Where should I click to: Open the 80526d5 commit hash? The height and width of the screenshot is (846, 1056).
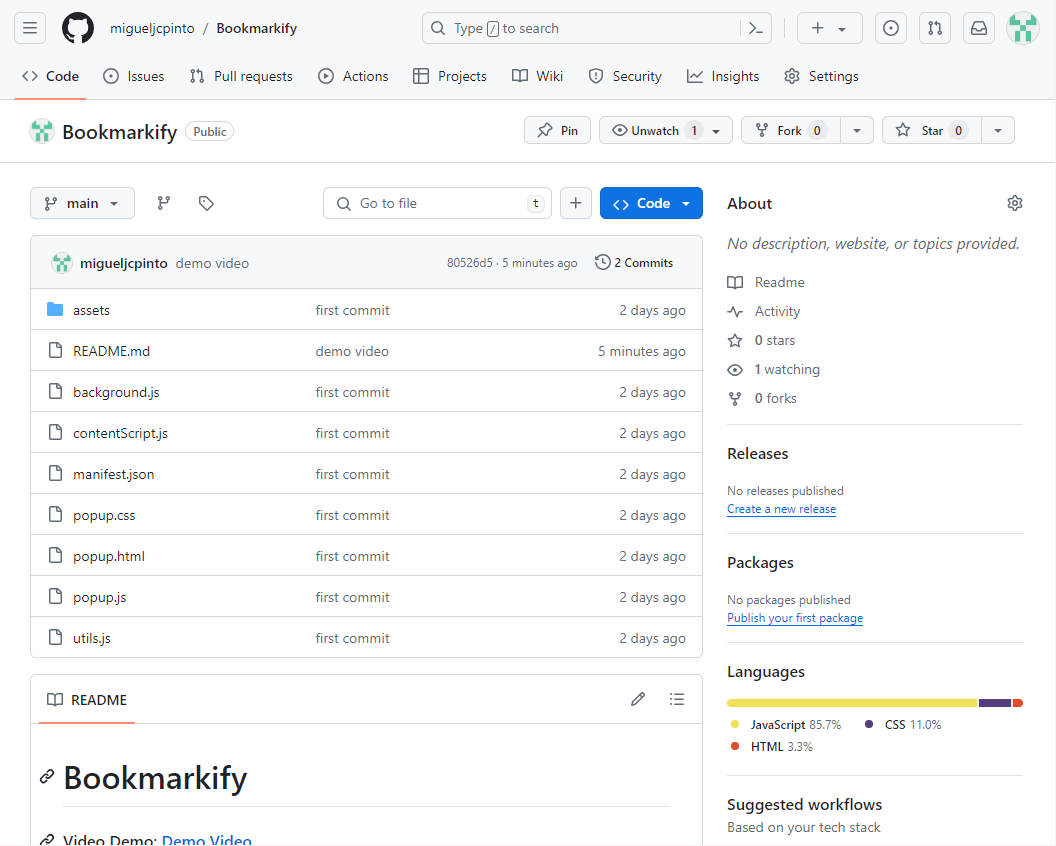pos(469,263)
